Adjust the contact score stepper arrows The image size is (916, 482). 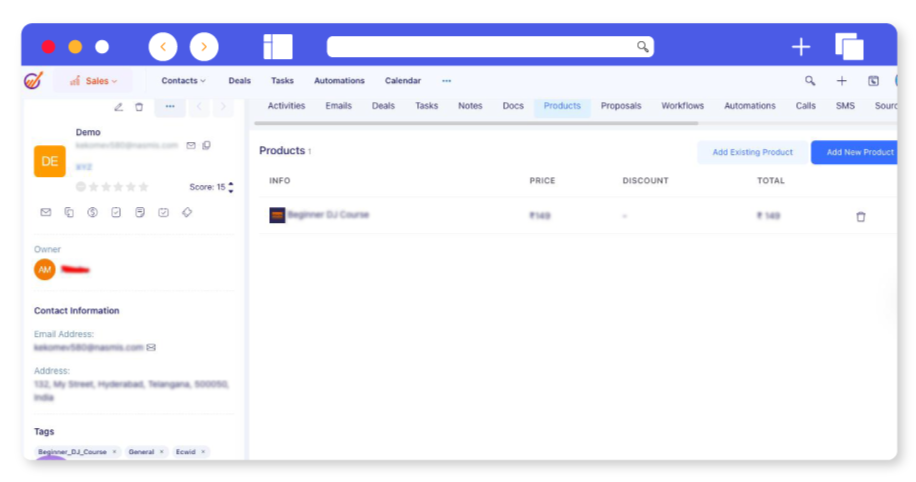coord(231,187)
